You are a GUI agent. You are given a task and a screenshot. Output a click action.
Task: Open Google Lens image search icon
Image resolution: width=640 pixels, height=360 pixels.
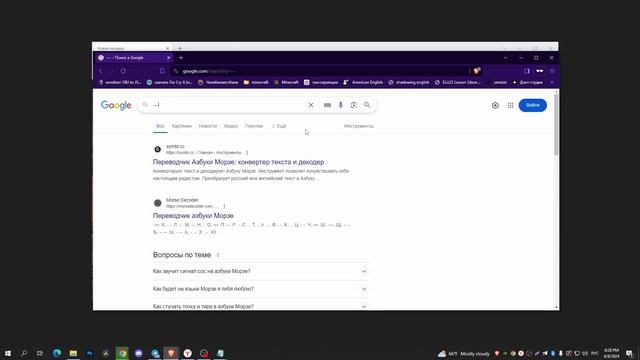point(353,105)
